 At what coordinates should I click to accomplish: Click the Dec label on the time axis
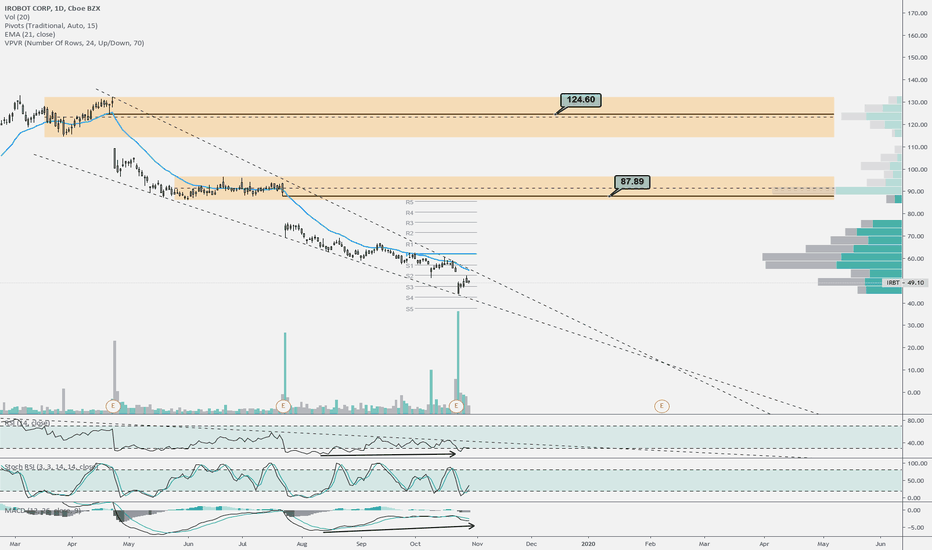coord(531,543)
